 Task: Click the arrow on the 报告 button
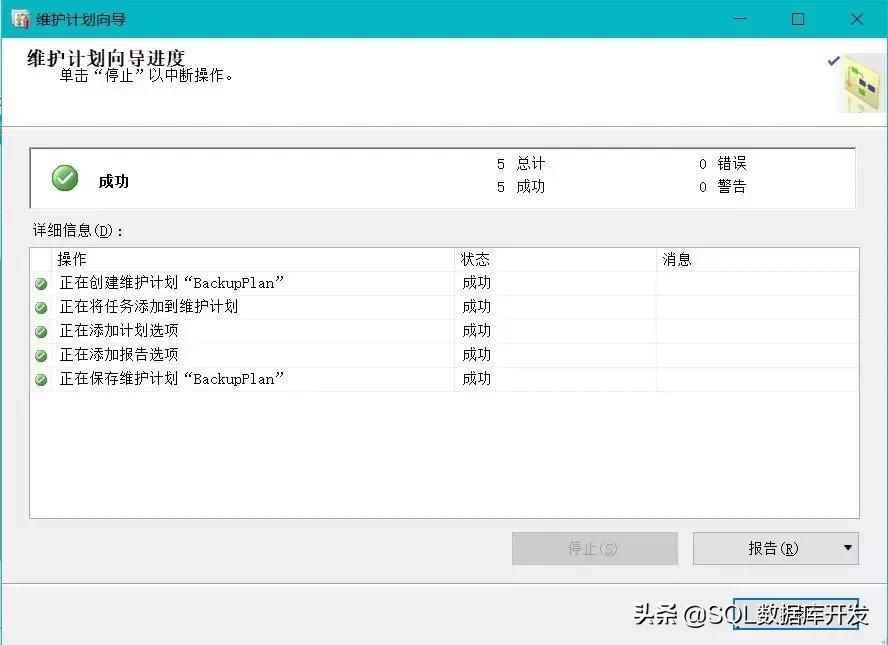(x=847, y=548)
